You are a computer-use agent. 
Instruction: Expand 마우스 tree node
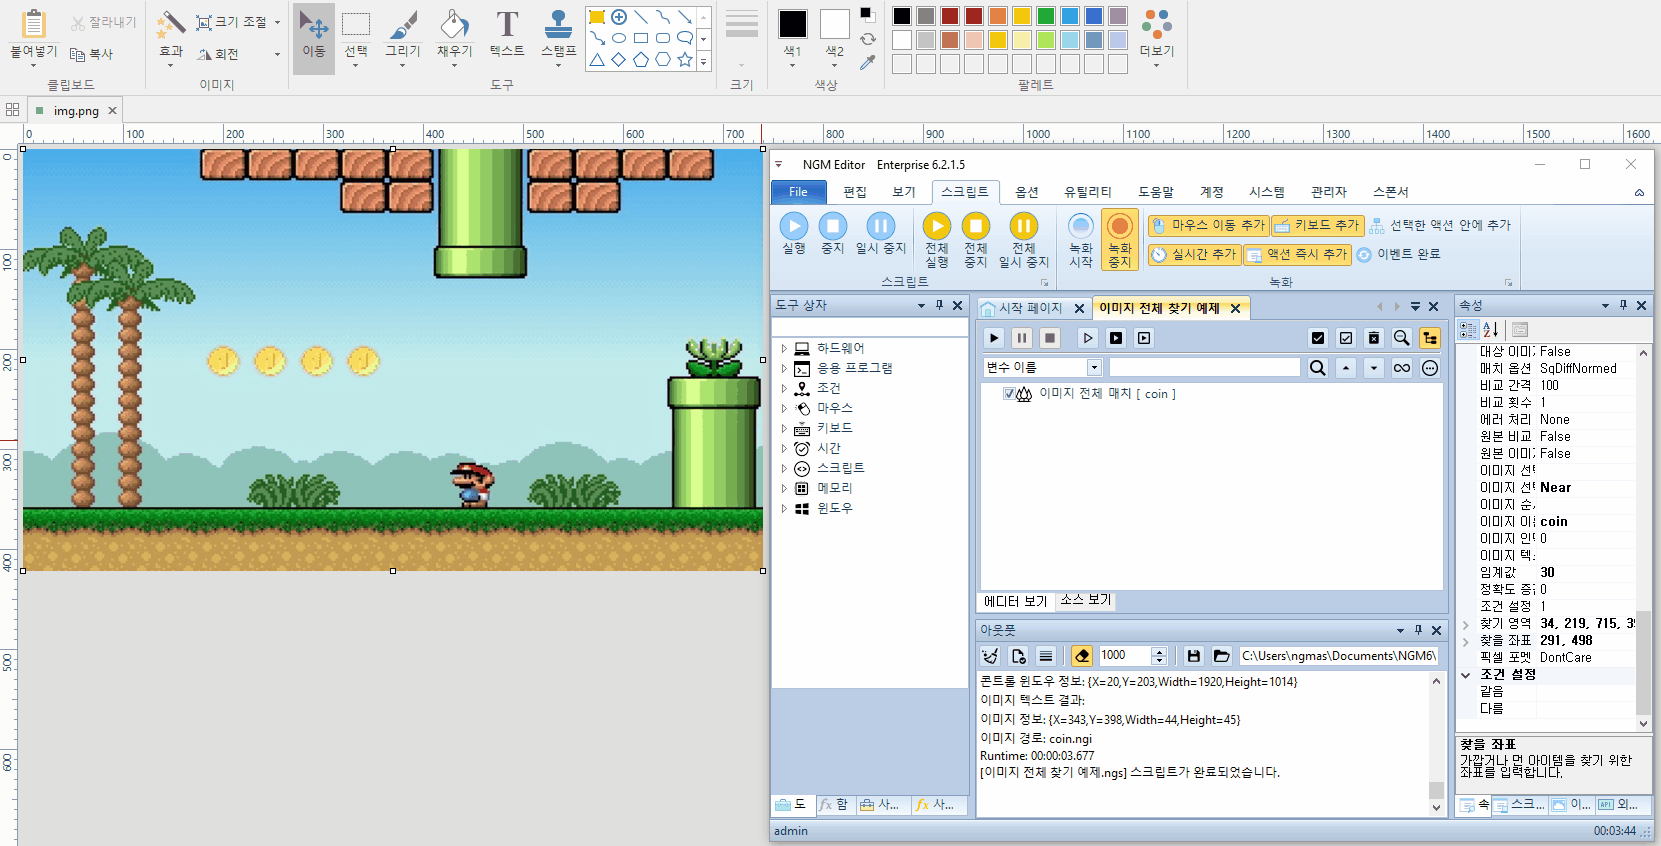(784, 408)
